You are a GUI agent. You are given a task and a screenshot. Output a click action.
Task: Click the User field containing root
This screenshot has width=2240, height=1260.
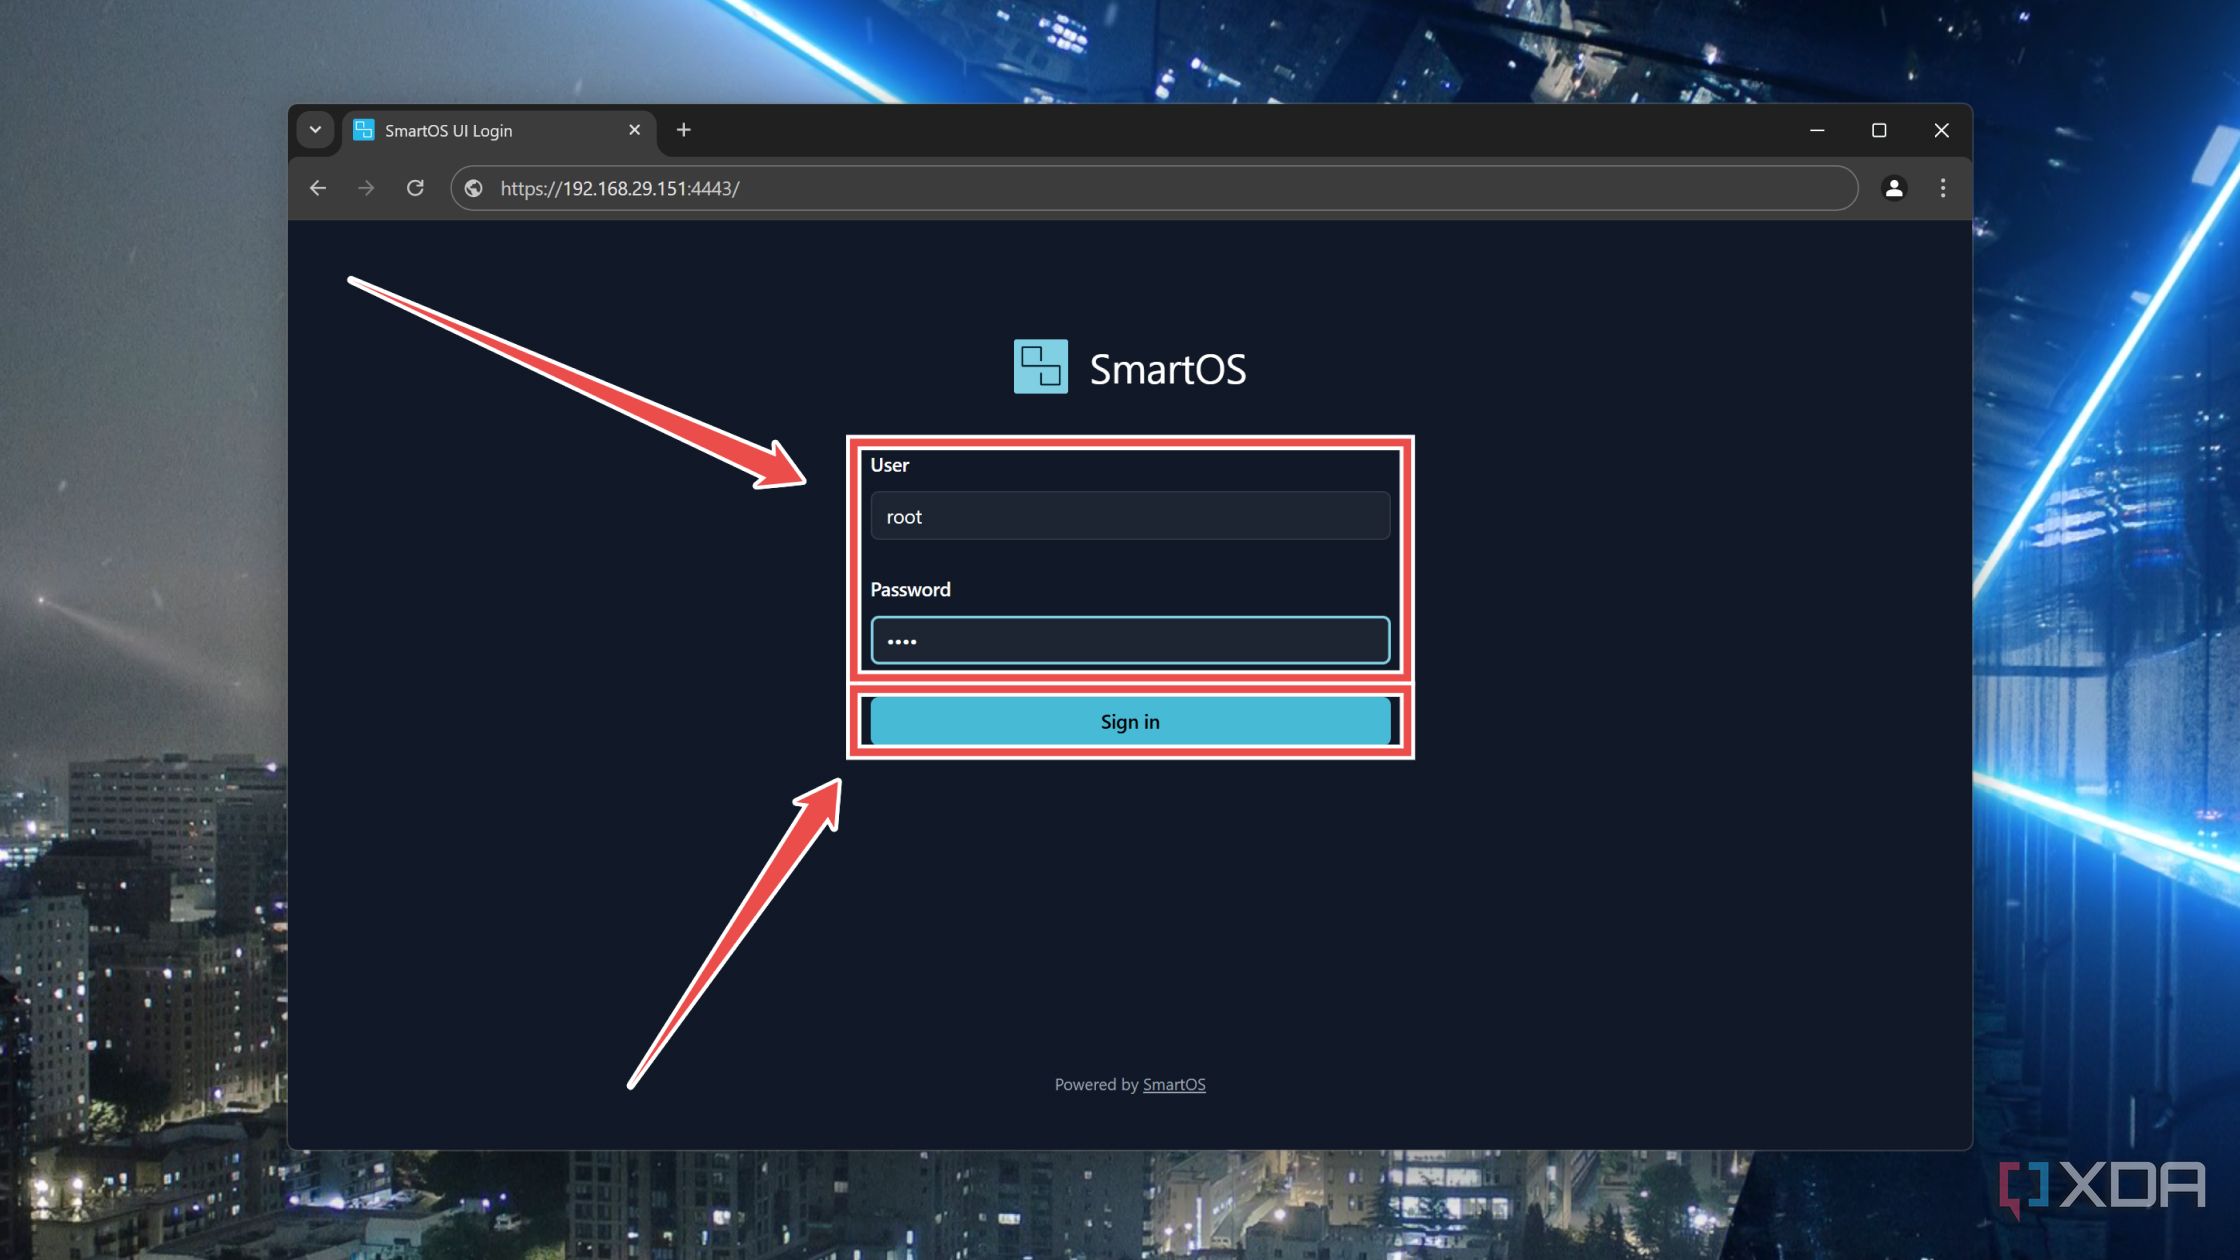1129,516
